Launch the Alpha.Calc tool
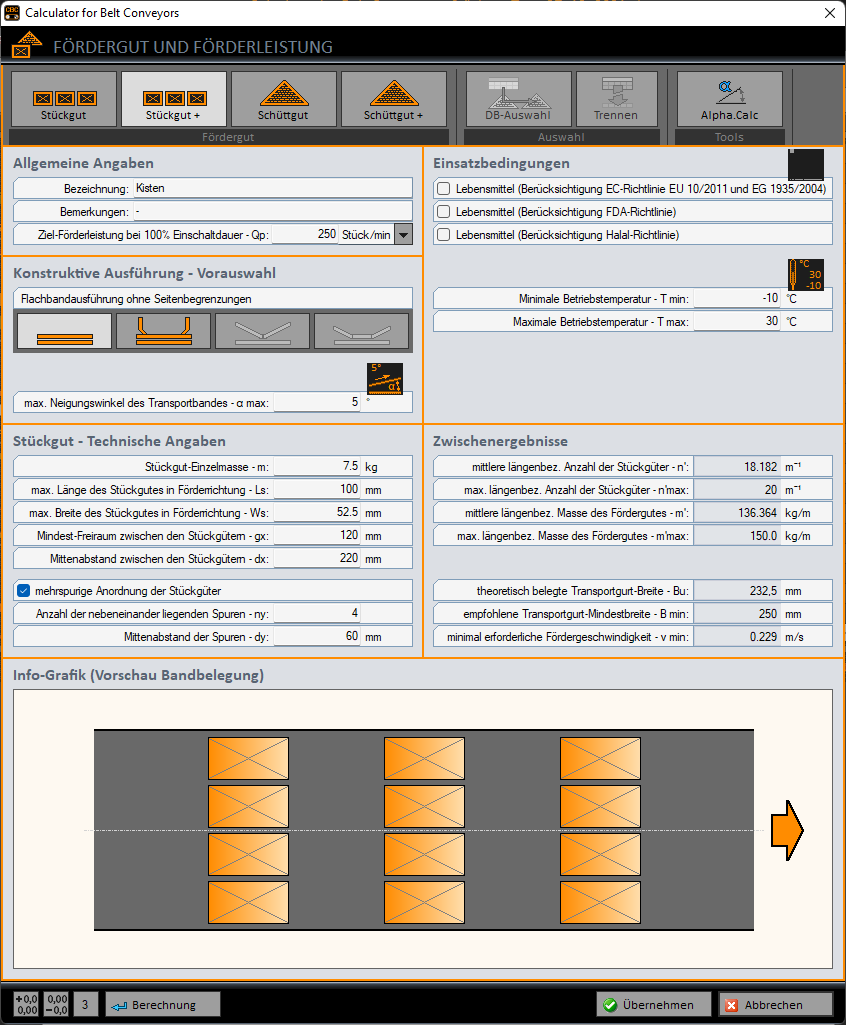Screen dimensions: 846x1025 (730, 99)
